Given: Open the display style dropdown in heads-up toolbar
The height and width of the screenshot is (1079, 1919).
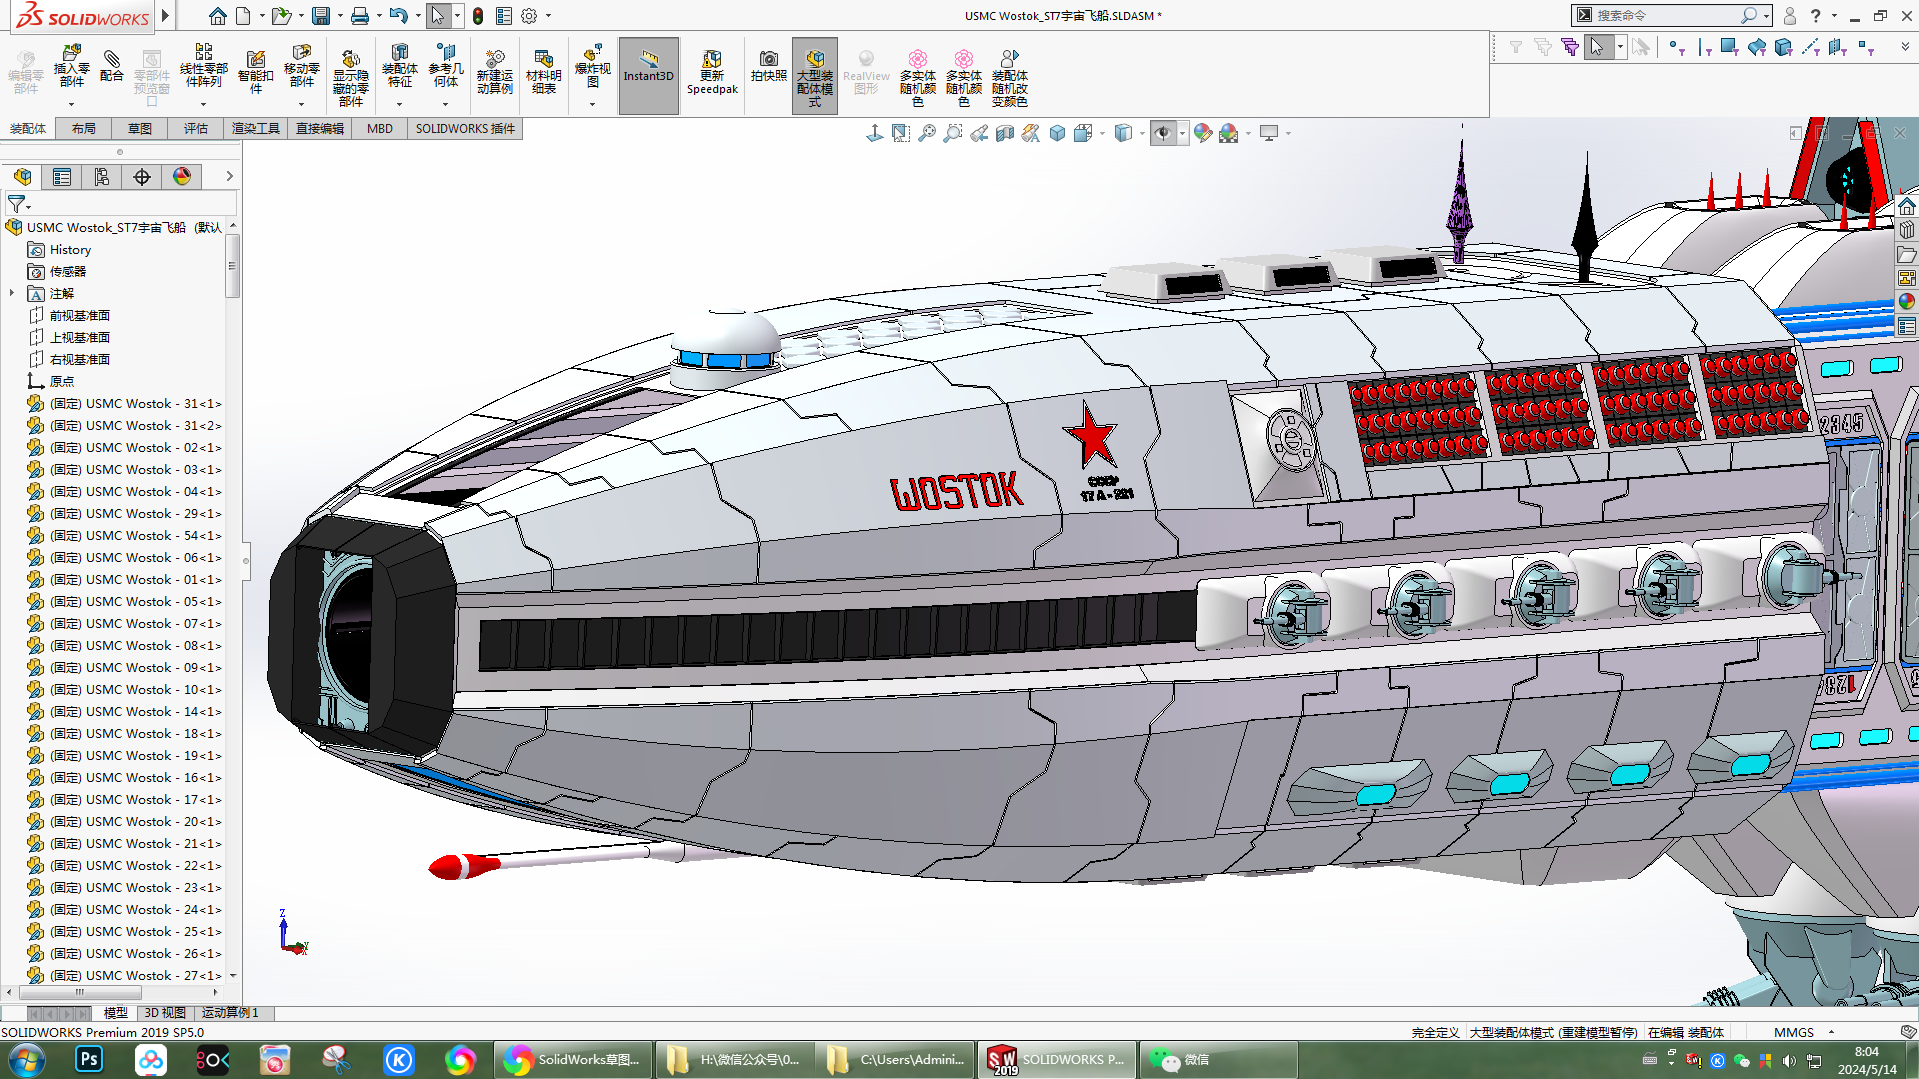Looking at the screenshot, I should 1141,133.
